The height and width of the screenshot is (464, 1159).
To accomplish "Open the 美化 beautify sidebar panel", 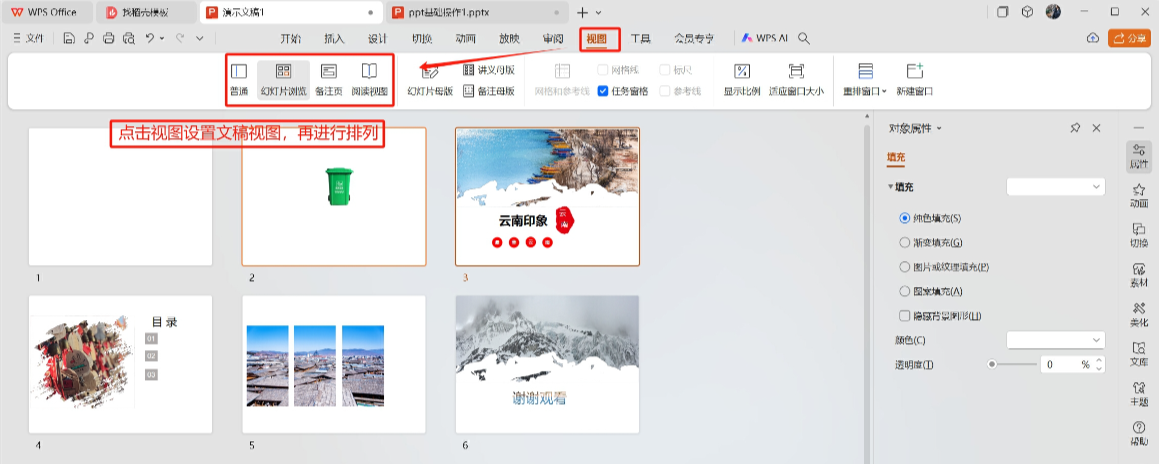I will tap(1138, 315).
